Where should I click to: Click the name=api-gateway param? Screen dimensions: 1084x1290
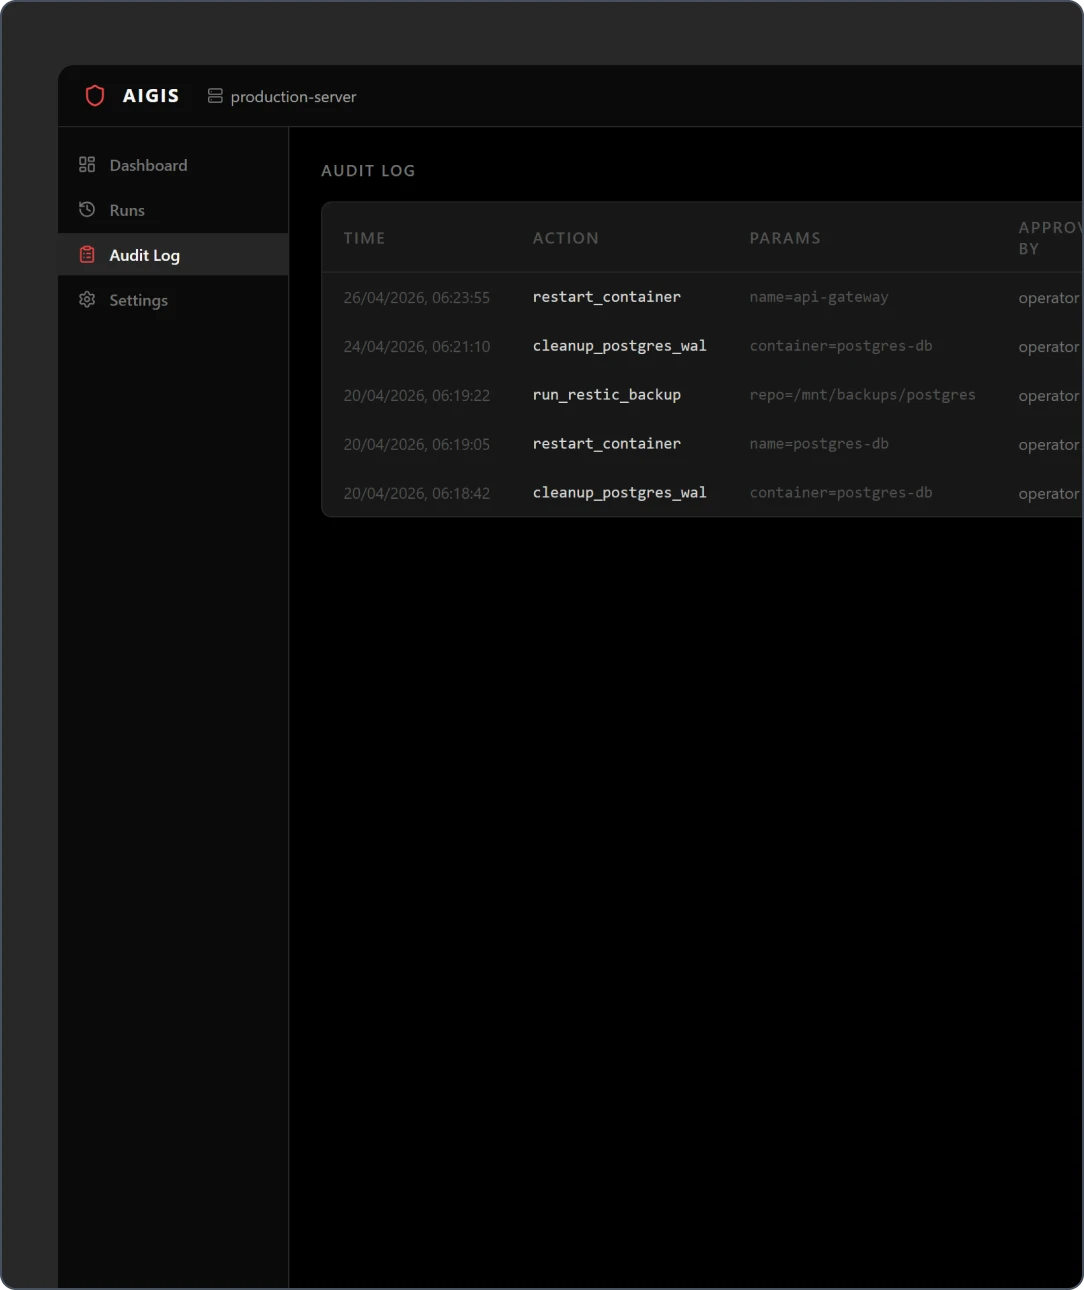tap(819, 297)
